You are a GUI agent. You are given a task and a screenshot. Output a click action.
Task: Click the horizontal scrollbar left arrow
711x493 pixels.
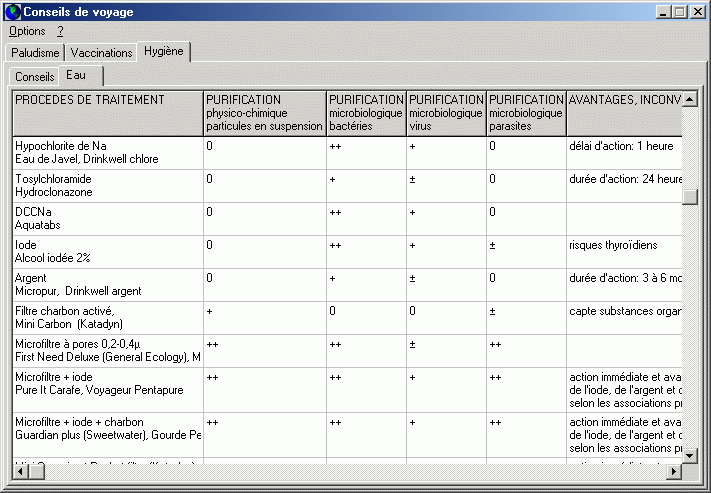(x=20, y=472)
